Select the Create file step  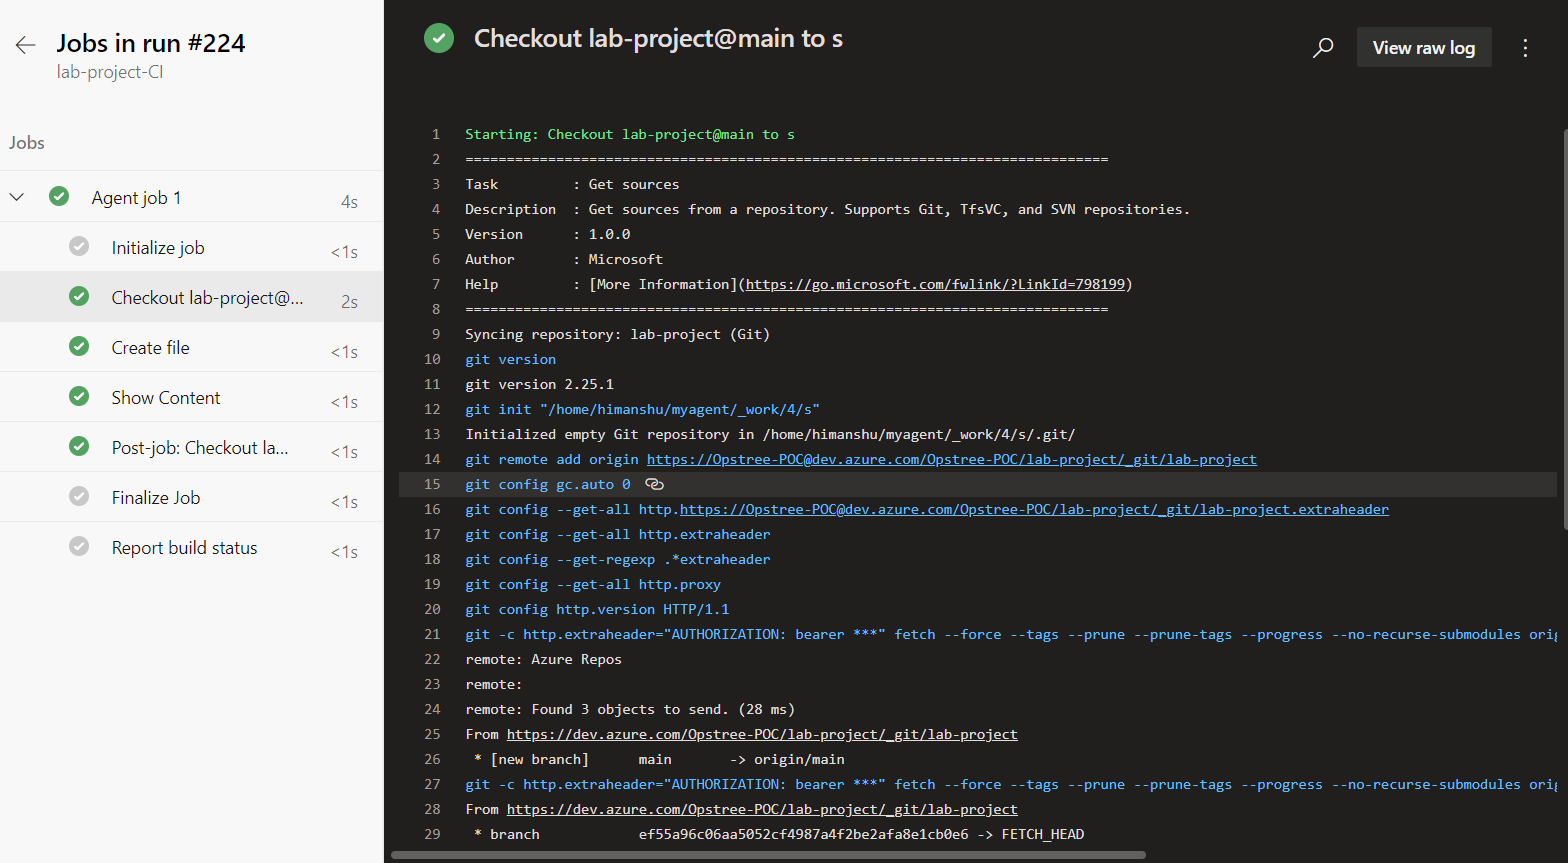(x=191, y=347)
